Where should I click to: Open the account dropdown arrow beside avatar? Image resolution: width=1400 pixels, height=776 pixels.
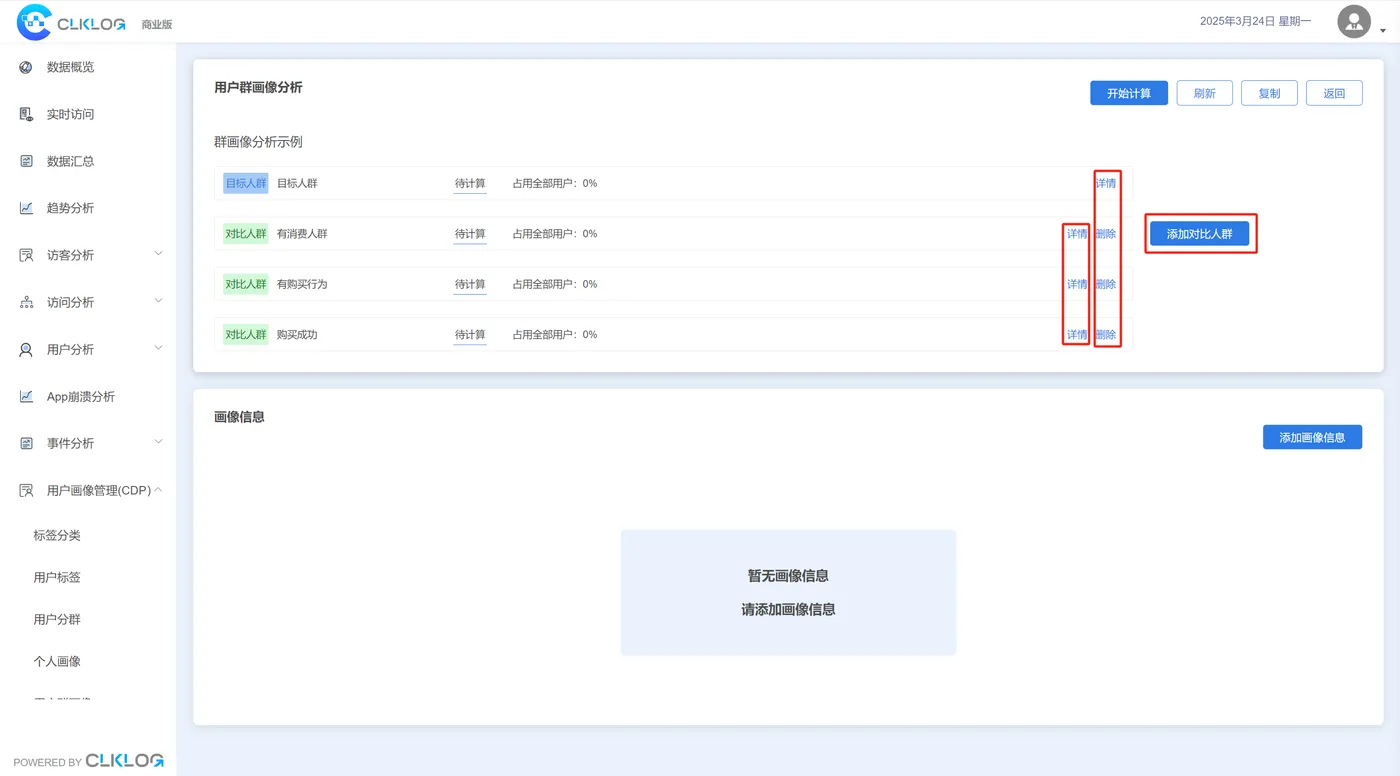(x=1383, y=30)
